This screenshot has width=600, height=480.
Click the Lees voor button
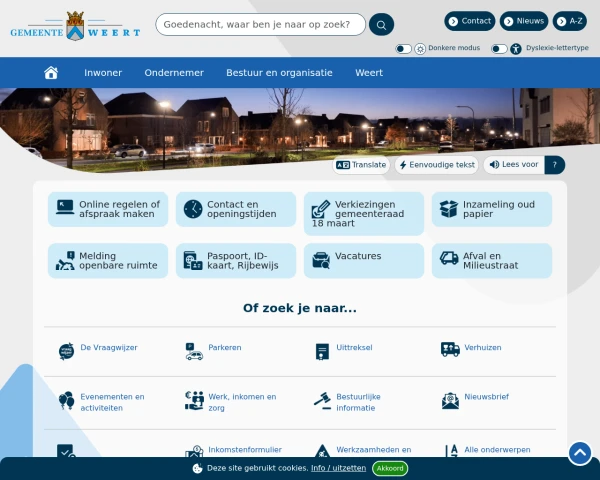pyautogui.click(x=514, y=165)
